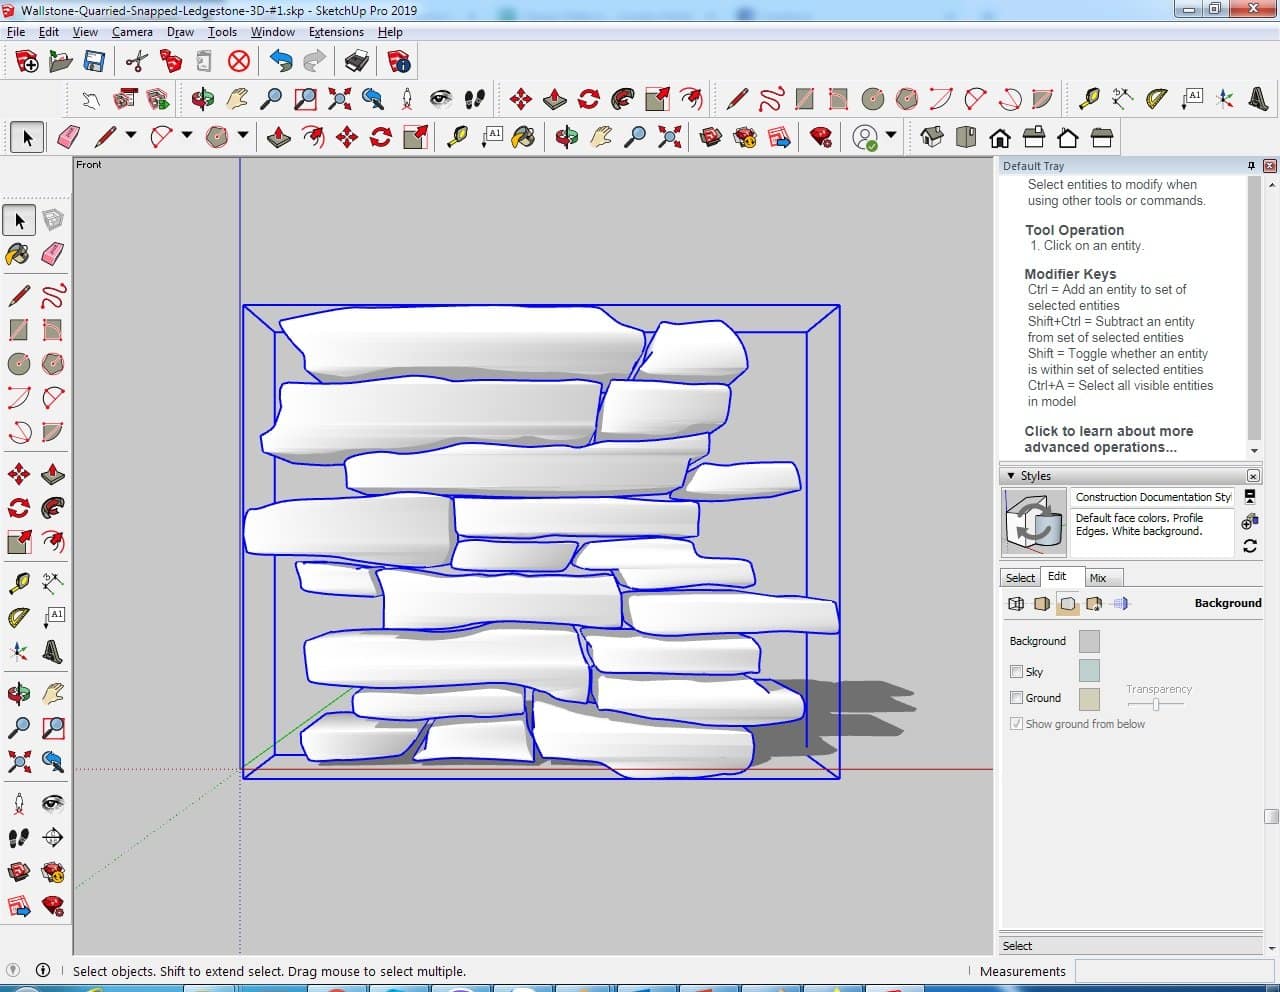Image resolution: width=1280 pixels, height=992 pixels.
Task: Toggle Show ground from below checkbox
Action: coord(1016,724)
